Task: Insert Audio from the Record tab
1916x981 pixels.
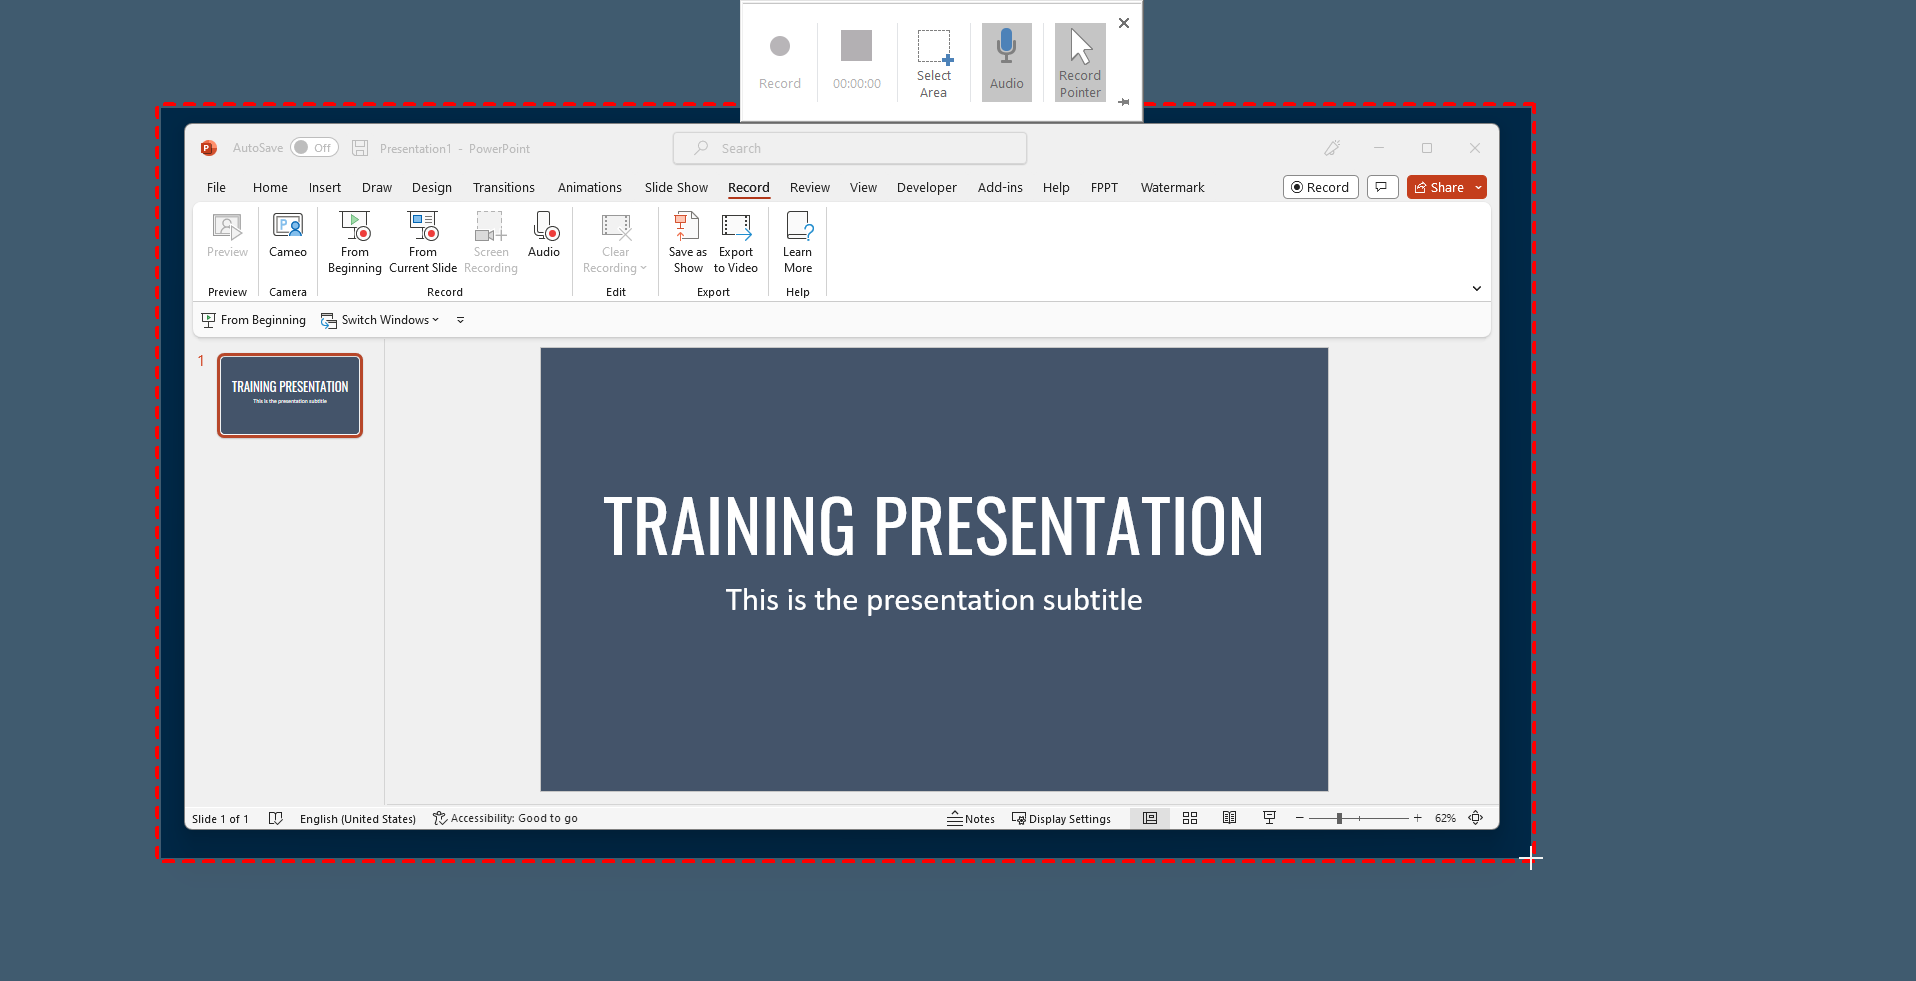Action: tap(544, 240)
